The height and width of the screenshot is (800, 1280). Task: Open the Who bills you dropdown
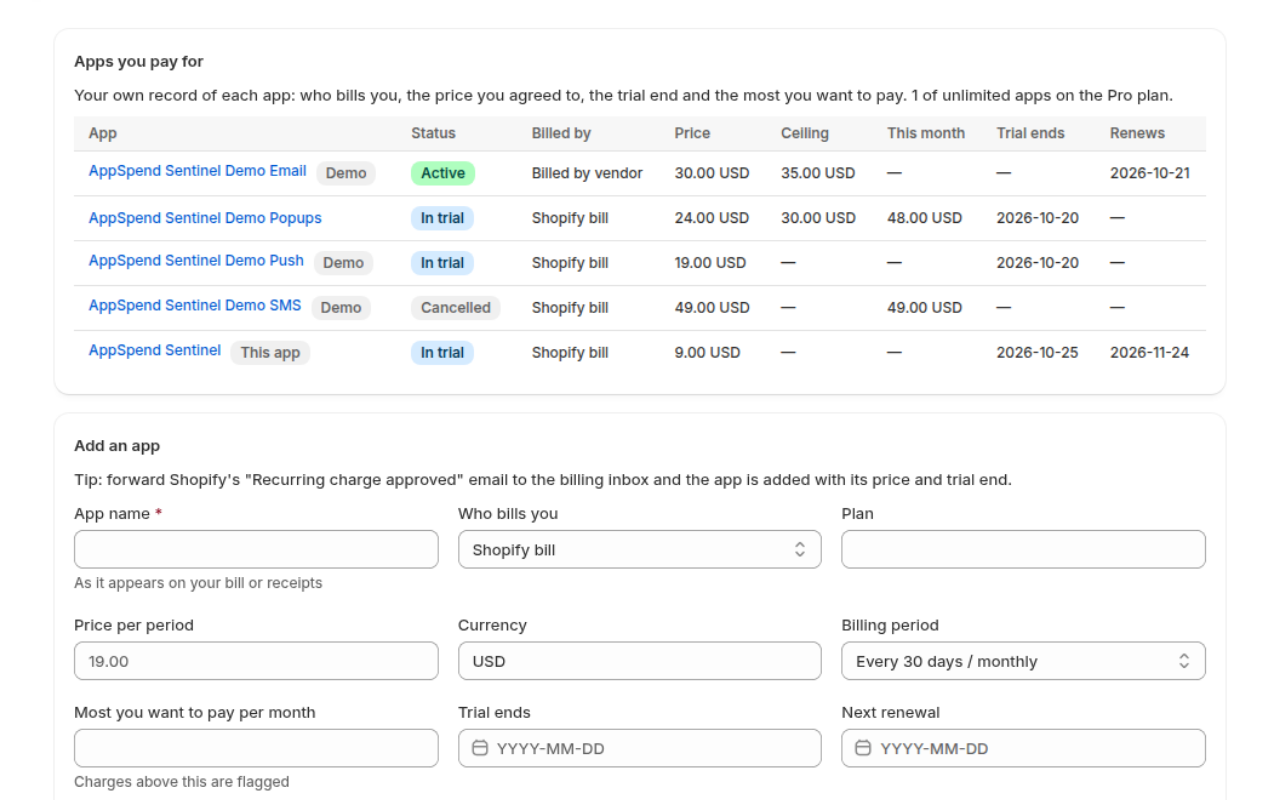click(640, 550)
